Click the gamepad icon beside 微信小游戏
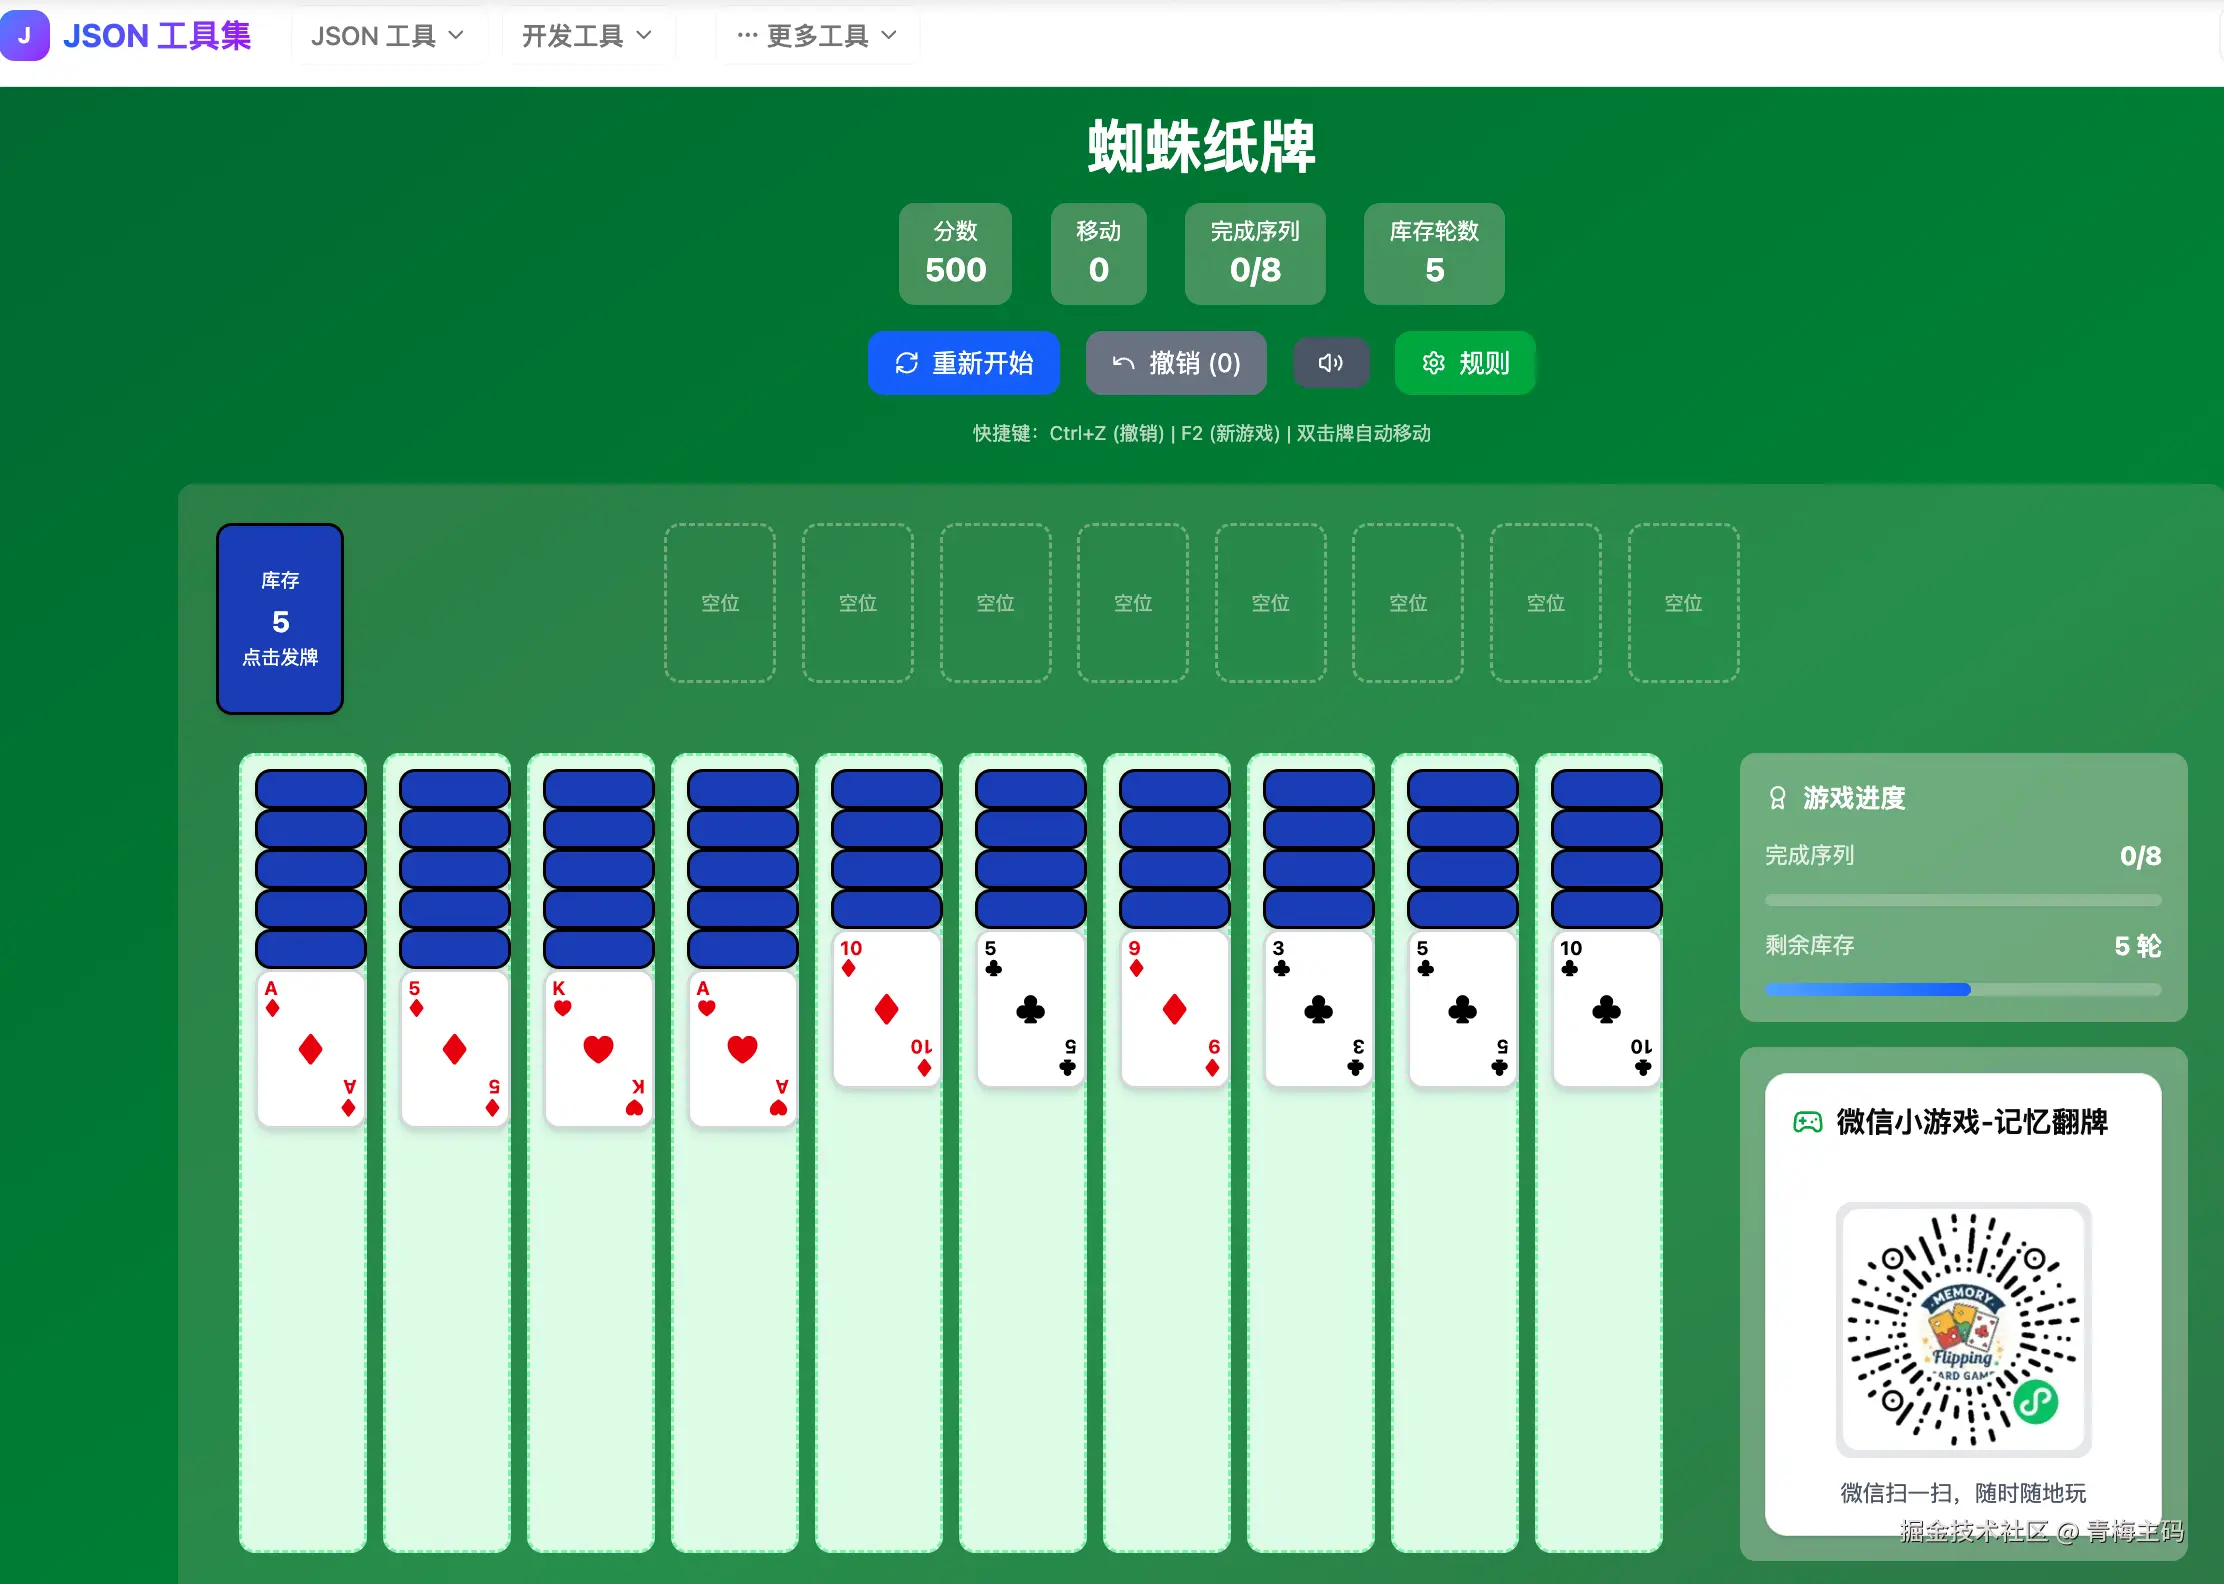 click(1807, 1122)
